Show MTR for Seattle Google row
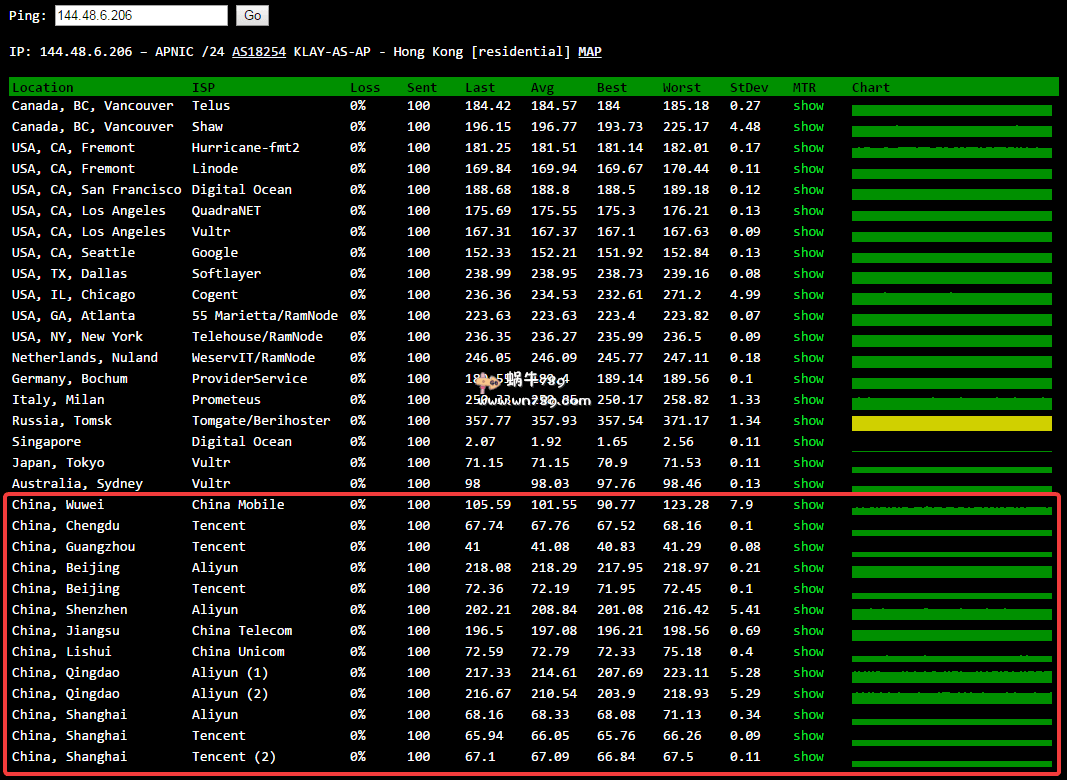The height and width of the screenshot is (780, 1067). [x=808, y=253]
